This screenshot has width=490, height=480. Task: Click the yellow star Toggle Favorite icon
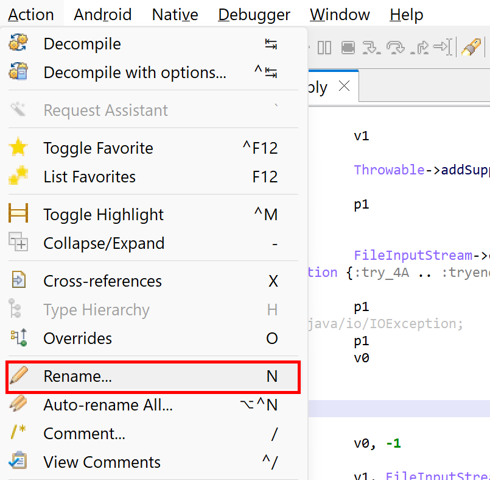[18, 147]
